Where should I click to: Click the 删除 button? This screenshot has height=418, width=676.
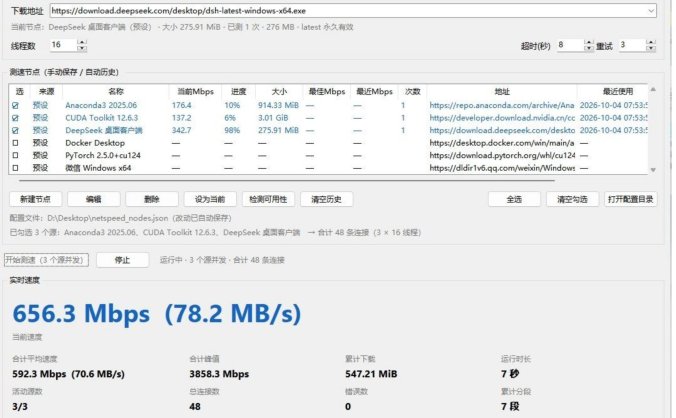[152, 199]
